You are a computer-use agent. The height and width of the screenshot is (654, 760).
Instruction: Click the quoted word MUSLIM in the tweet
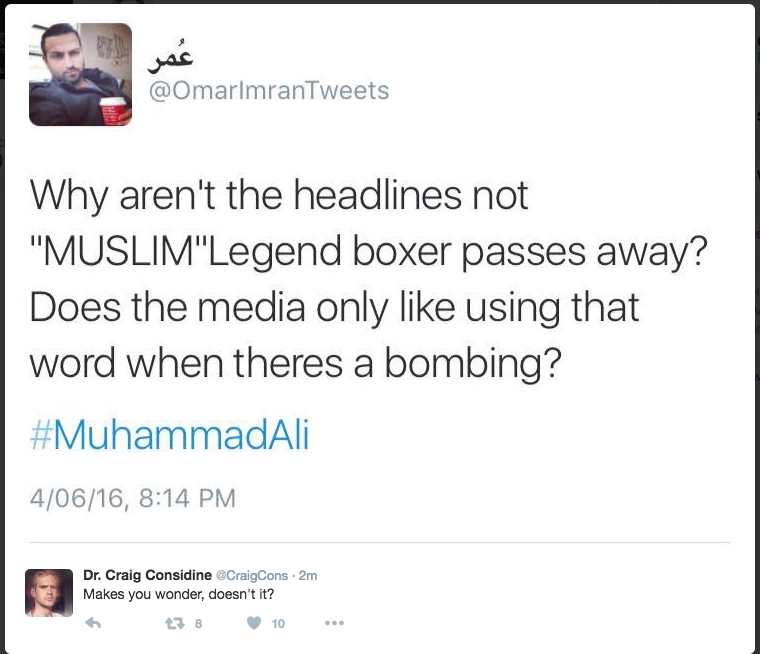pos(119,251)
